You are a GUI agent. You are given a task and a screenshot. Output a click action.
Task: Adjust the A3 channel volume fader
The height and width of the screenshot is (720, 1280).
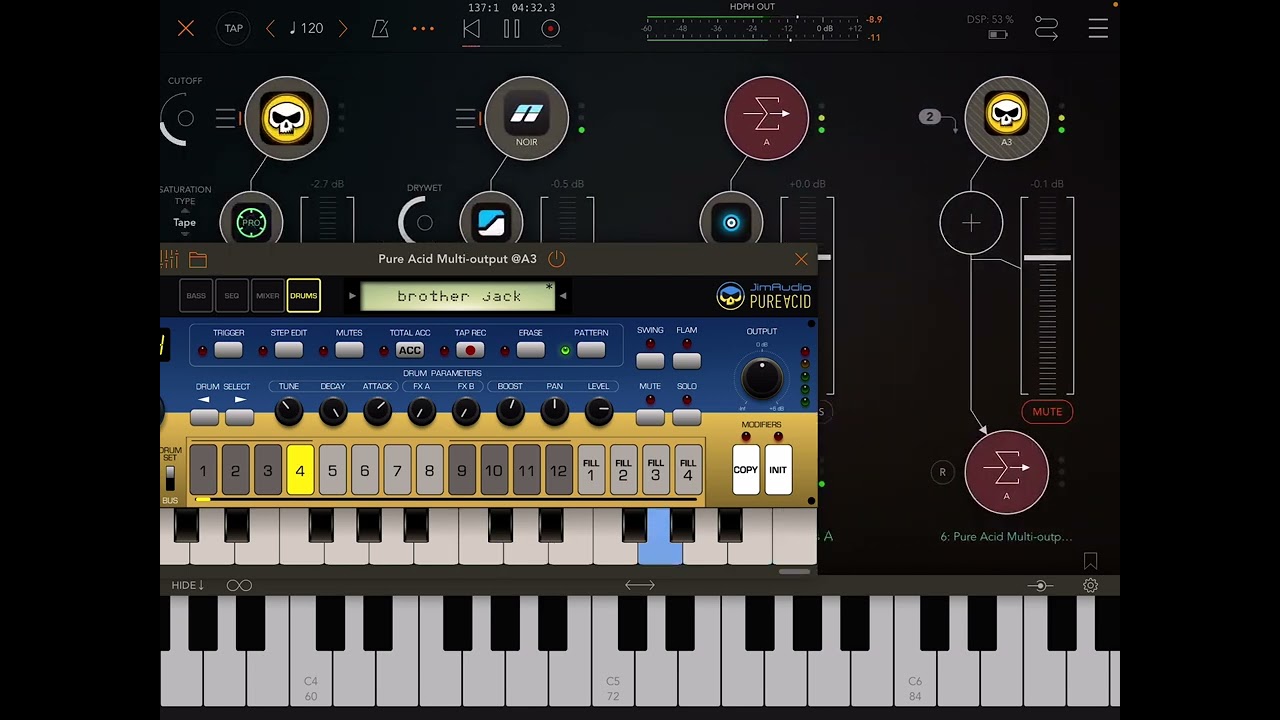click(x=1047, y=259)
